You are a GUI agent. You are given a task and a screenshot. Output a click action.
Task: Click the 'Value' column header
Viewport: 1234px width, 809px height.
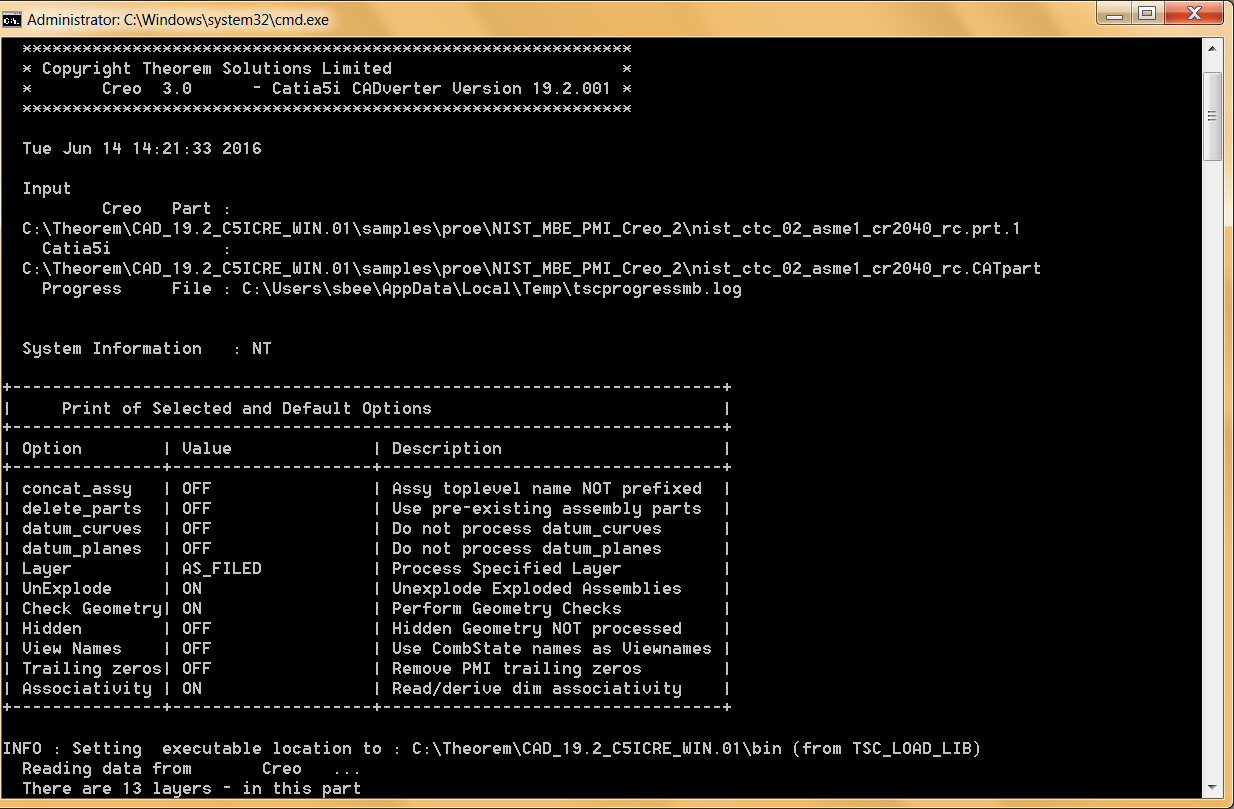[x=207, y=448]
